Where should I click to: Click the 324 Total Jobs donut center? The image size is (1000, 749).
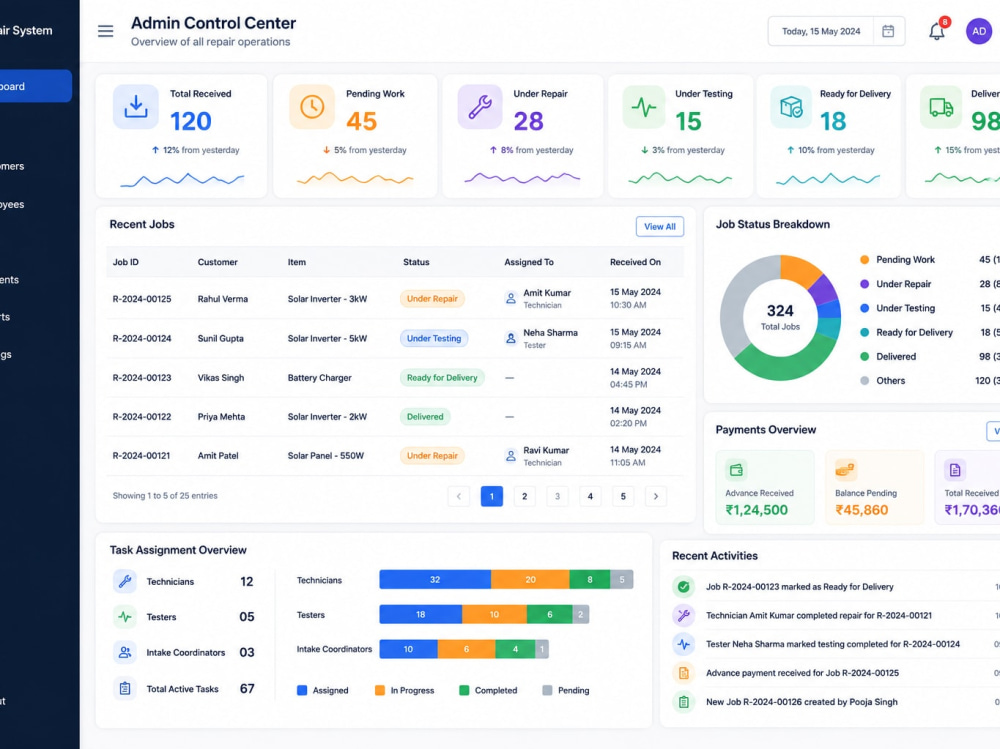(x=780, y=317)
